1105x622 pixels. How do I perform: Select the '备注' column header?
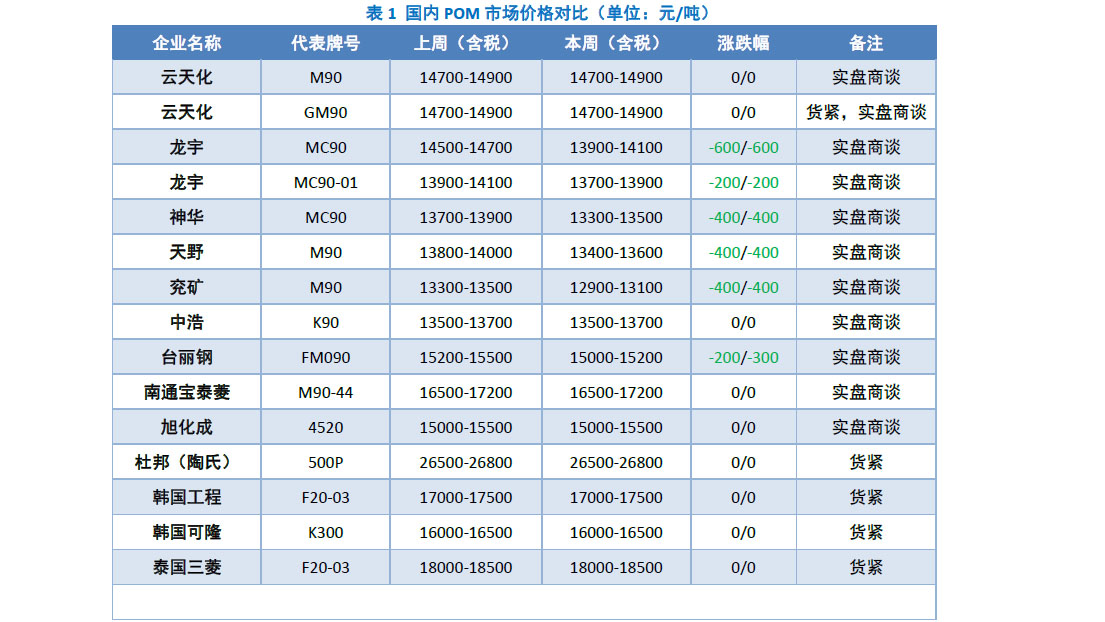(x=866, y=43)
